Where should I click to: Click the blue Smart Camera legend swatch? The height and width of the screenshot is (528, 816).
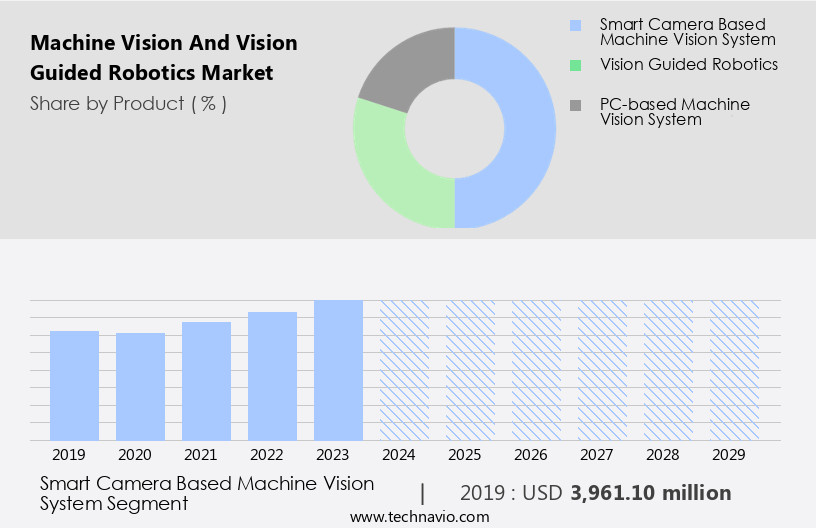pos(574,25)
